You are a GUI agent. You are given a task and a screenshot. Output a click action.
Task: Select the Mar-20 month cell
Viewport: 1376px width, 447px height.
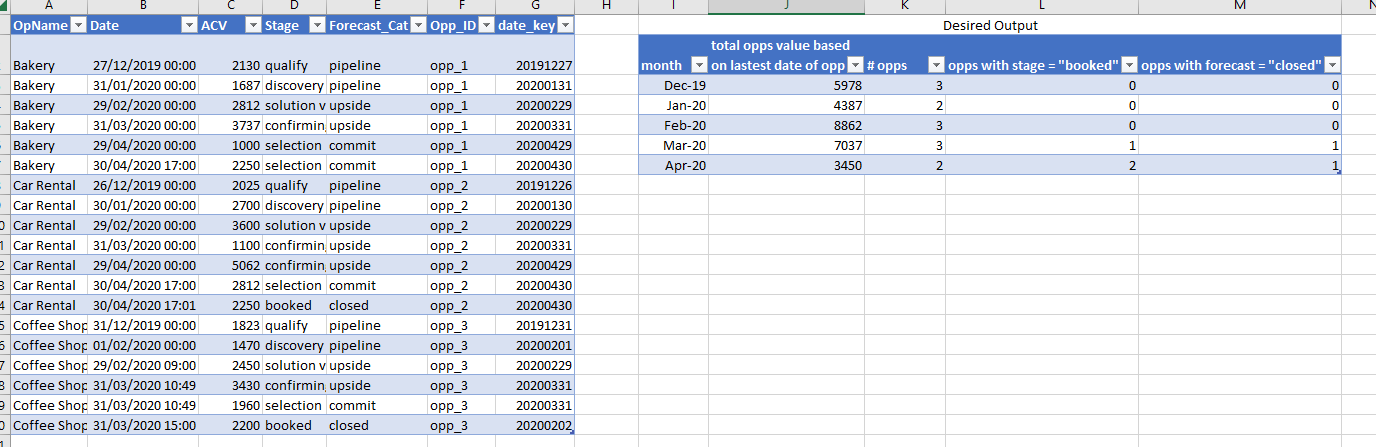click(674, 145)
